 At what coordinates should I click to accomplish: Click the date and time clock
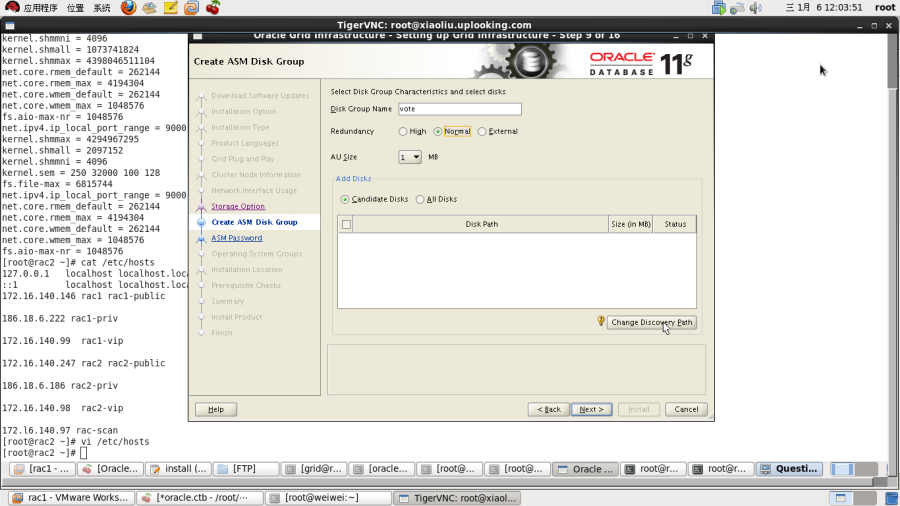824,7
